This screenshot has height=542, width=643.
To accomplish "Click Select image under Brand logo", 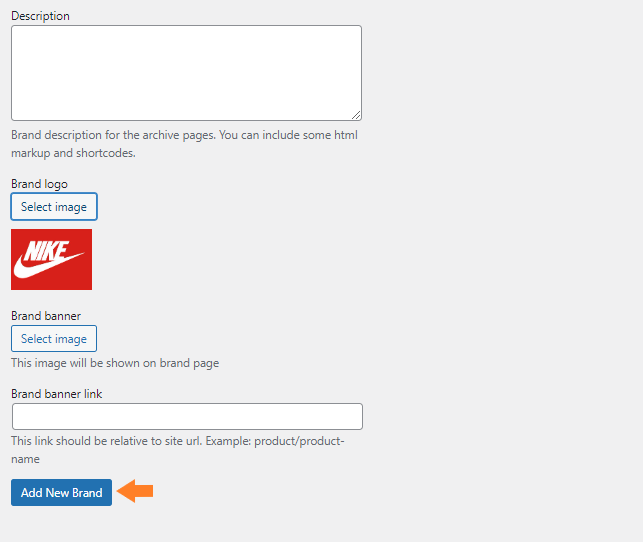I will tap(54, 207).
